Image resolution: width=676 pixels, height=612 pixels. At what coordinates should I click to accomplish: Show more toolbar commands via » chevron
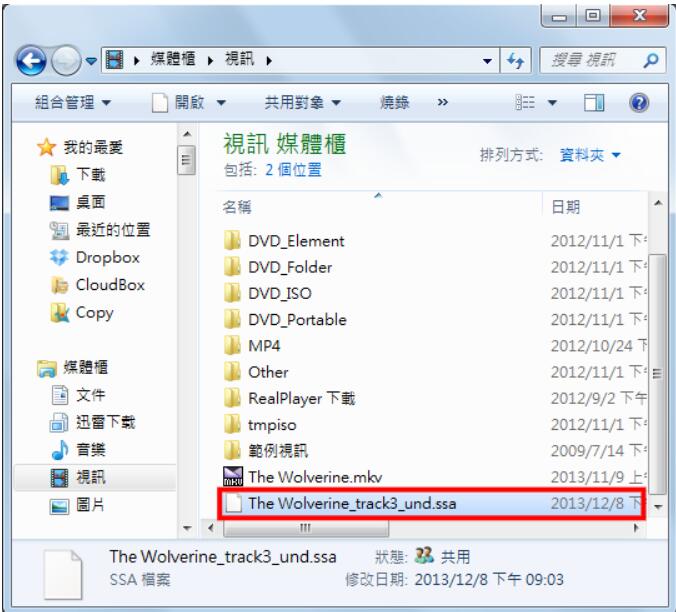443,103
